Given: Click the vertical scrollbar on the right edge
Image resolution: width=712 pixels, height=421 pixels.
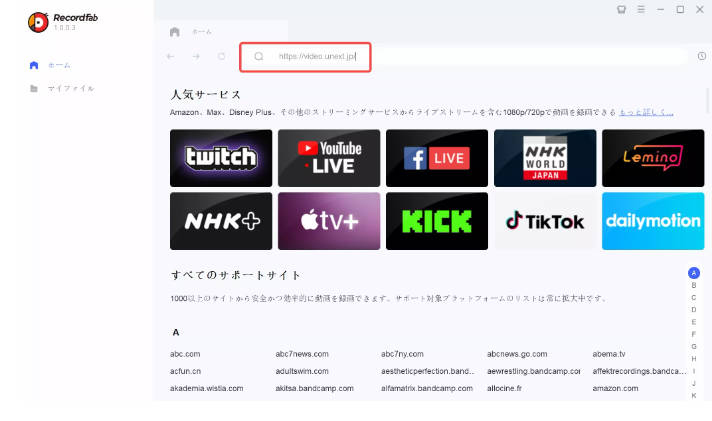Looking at the screenshot, I should click(x=708, y=101).
